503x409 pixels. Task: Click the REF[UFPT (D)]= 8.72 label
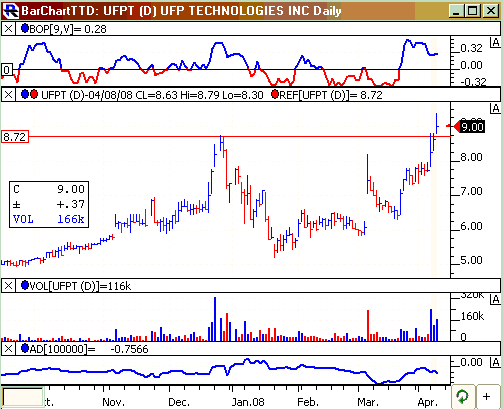331,95
